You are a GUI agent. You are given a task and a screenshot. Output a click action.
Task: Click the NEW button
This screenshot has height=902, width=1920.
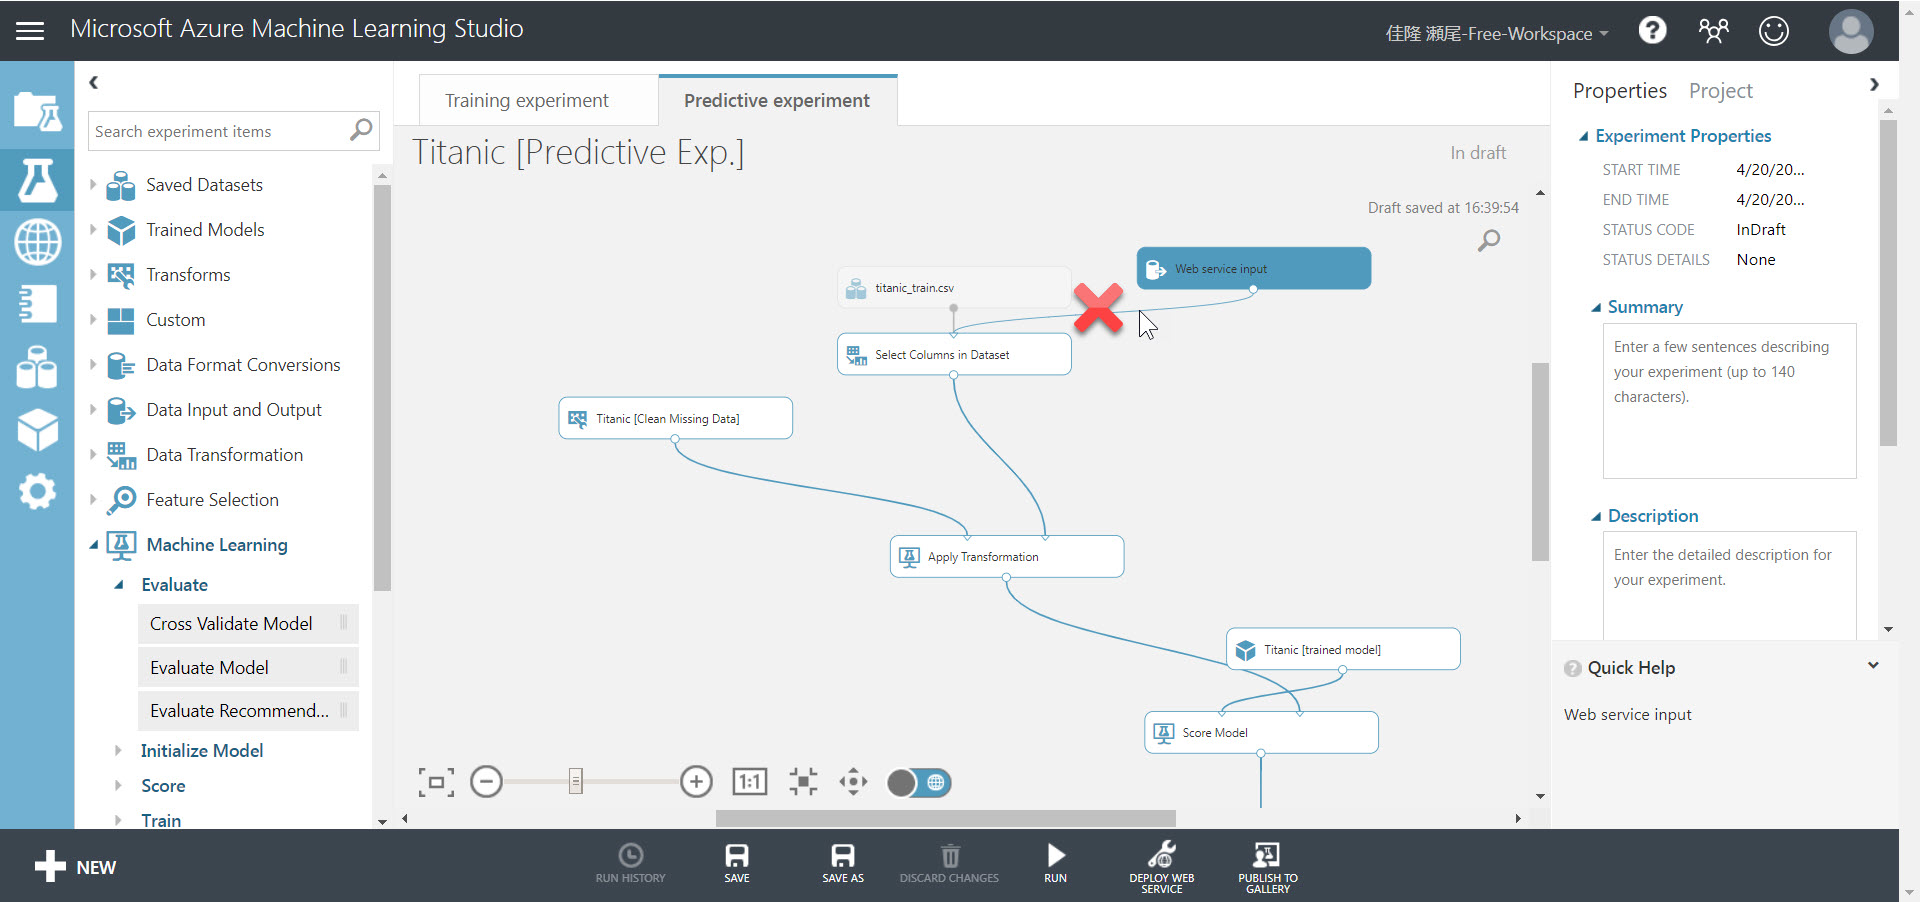click(x=75, y=866)
